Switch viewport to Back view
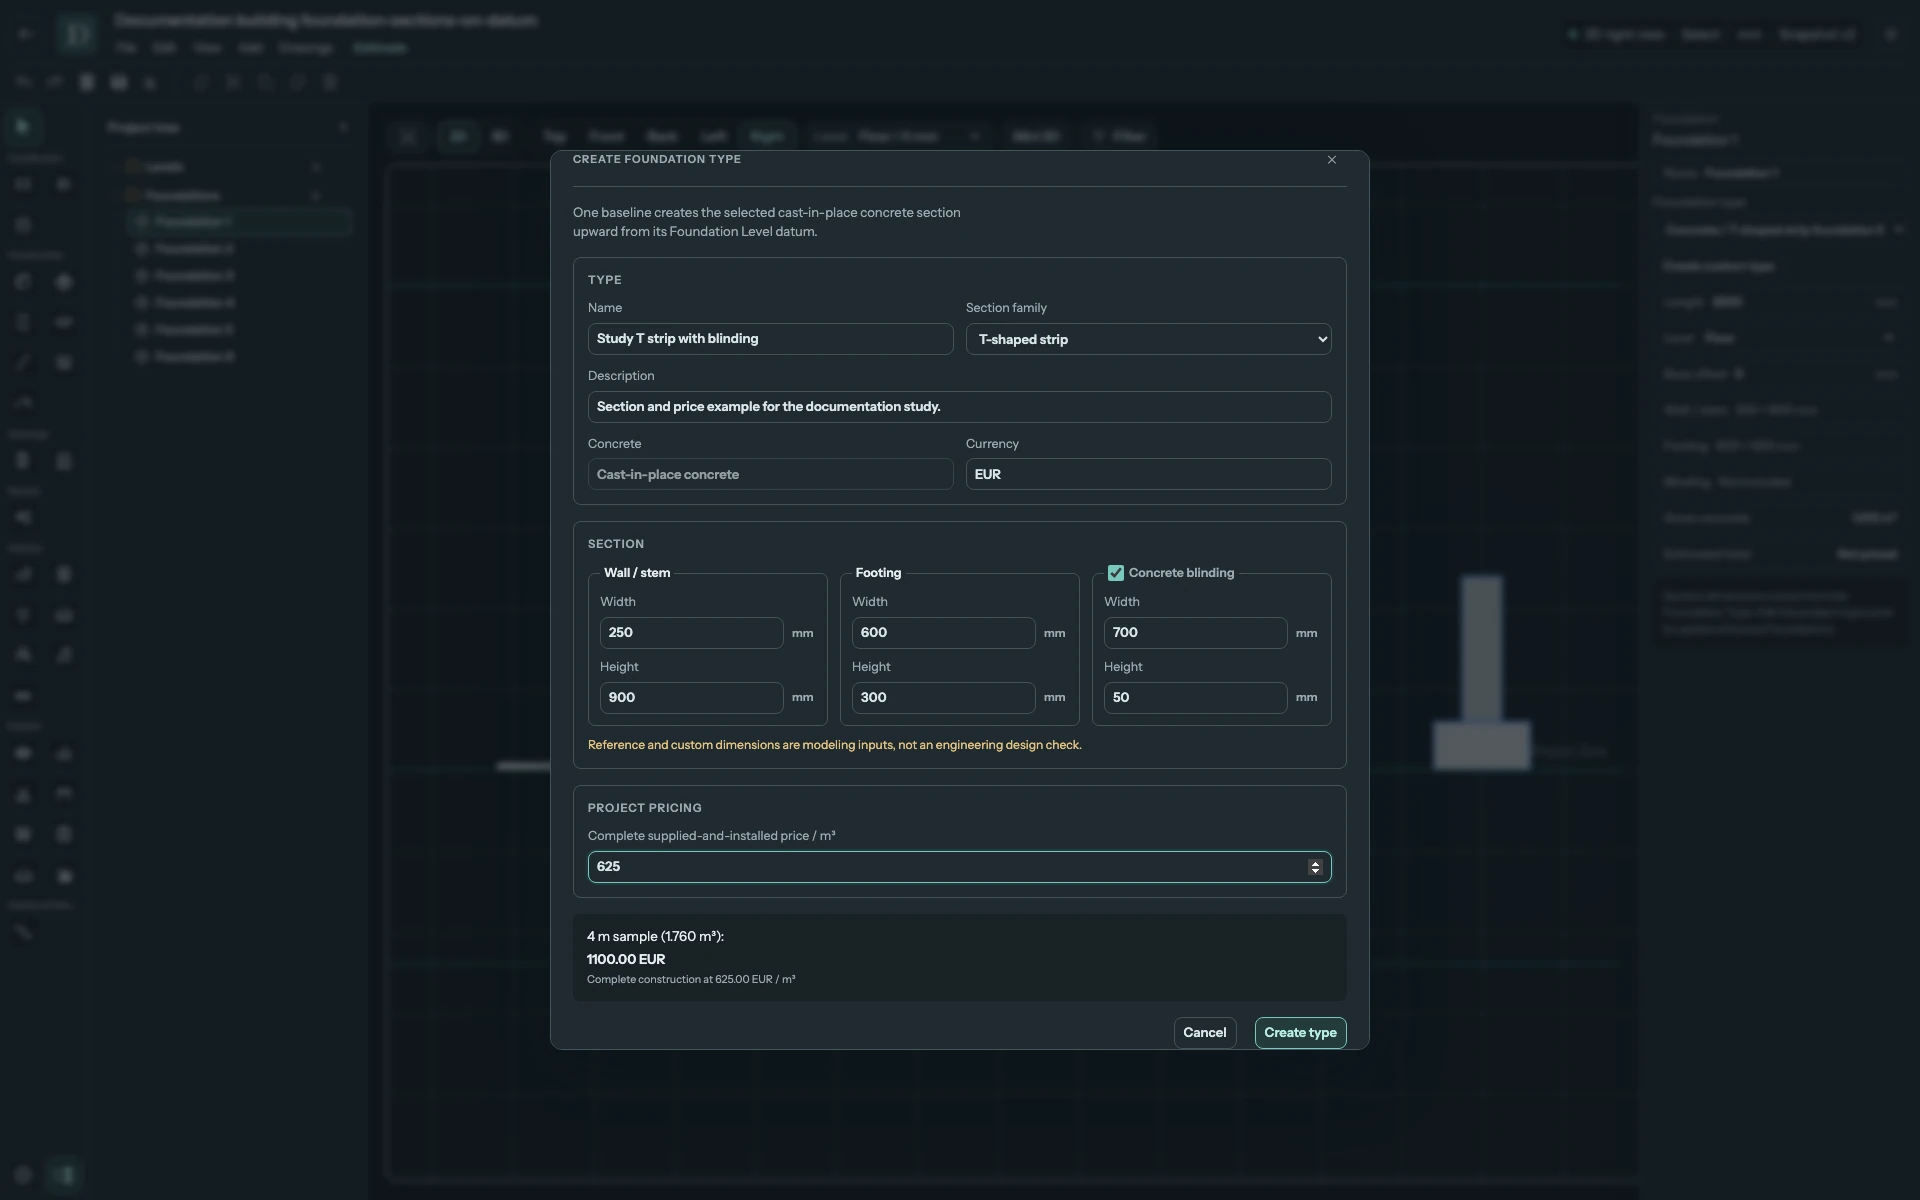The width and height of the screenshot is (1920, 1200). pos(662,136)
